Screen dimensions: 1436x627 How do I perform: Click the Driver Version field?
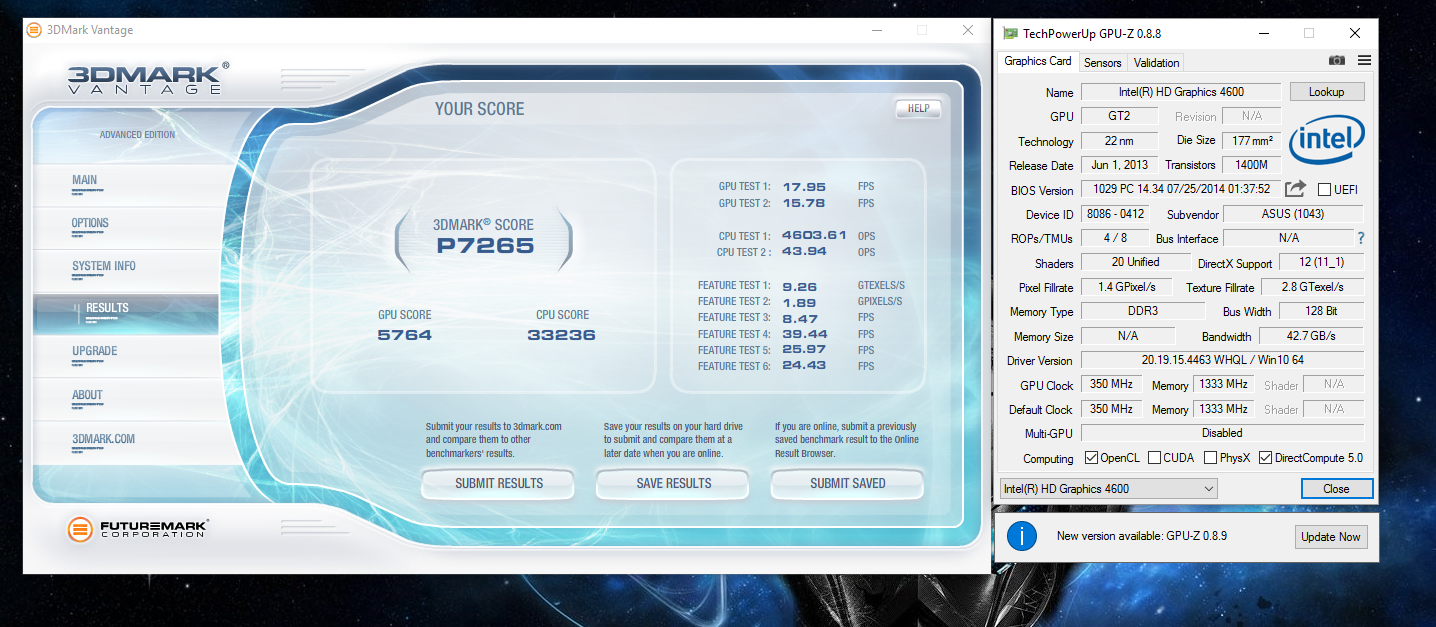pyautogui.click(x=1222, y=360)
